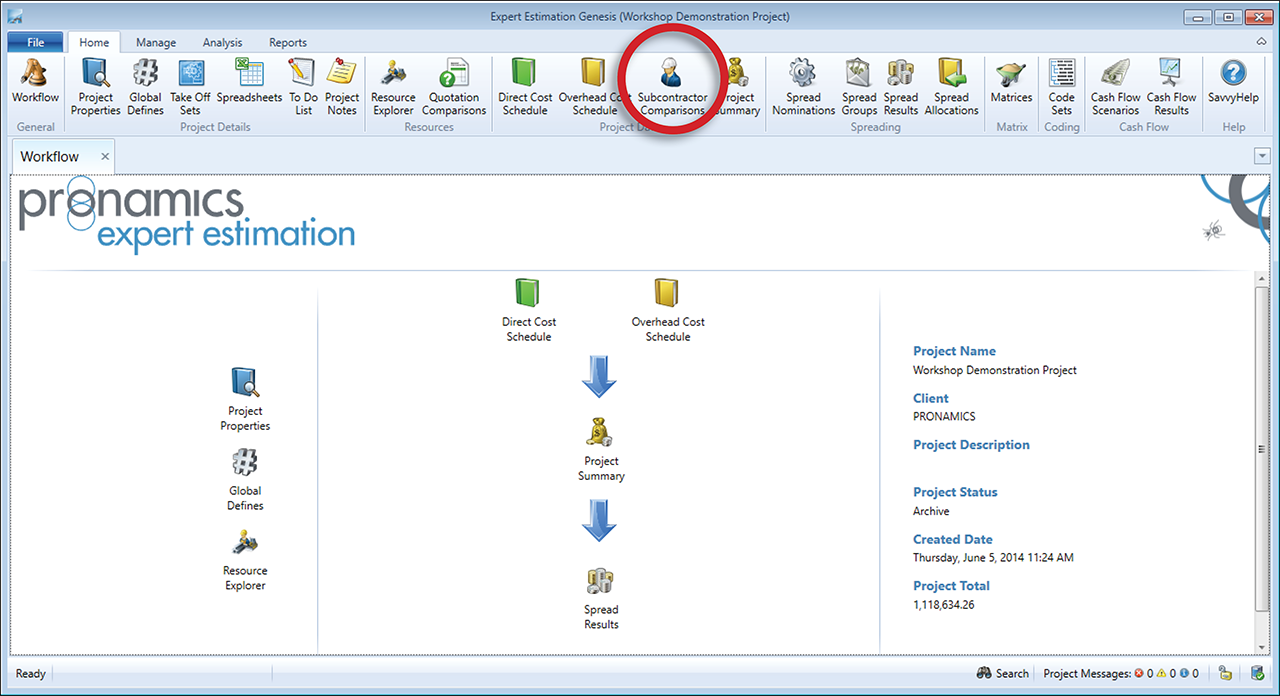Expand the document tab list dropdown
This screenshot has width=1280, height=696.
(1262, 156)
